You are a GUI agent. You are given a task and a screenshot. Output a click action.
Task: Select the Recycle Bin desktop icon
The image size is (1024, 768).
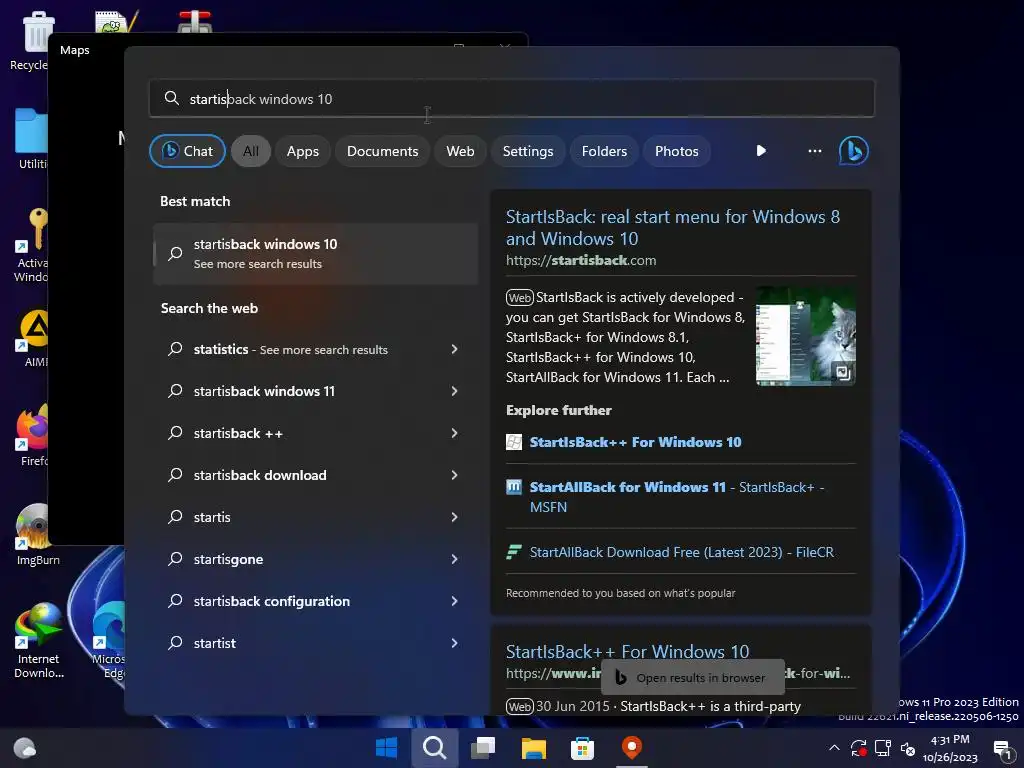[29, 40]
